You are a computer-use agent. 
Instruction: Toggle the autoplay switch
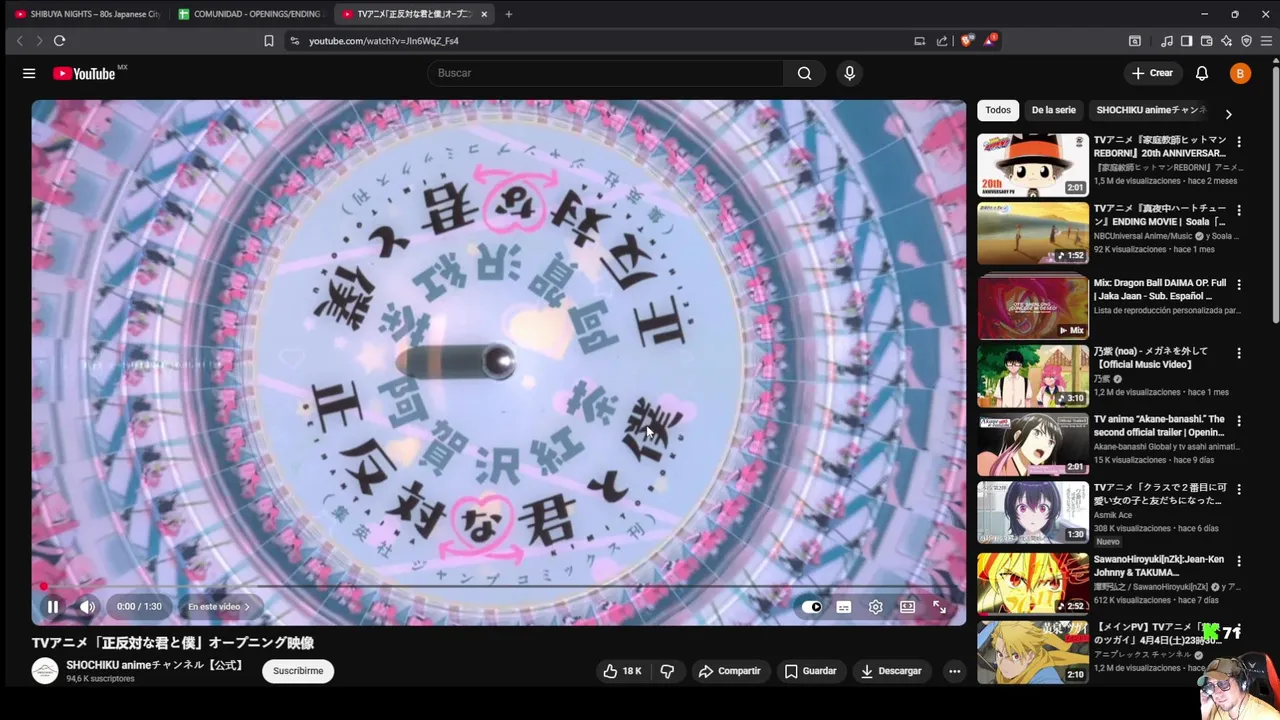(812, 607)
